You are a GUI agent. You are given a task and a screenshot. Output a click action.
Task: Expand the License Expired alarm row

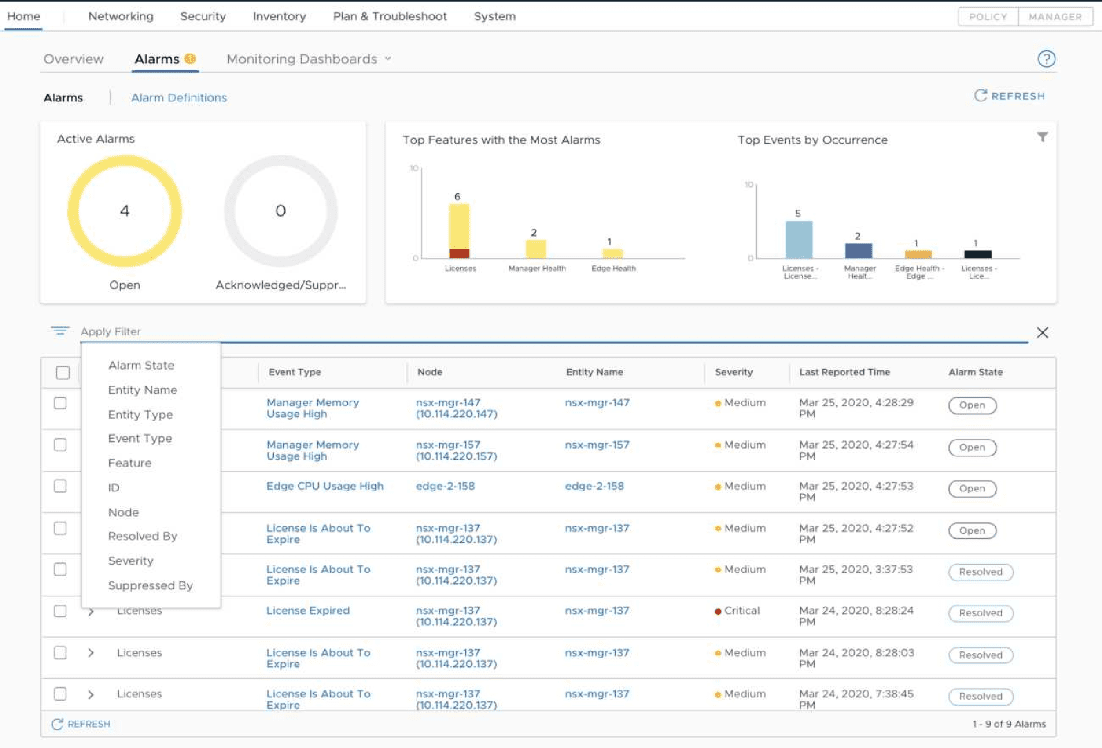pyautogui.click(x=91, y=612)
